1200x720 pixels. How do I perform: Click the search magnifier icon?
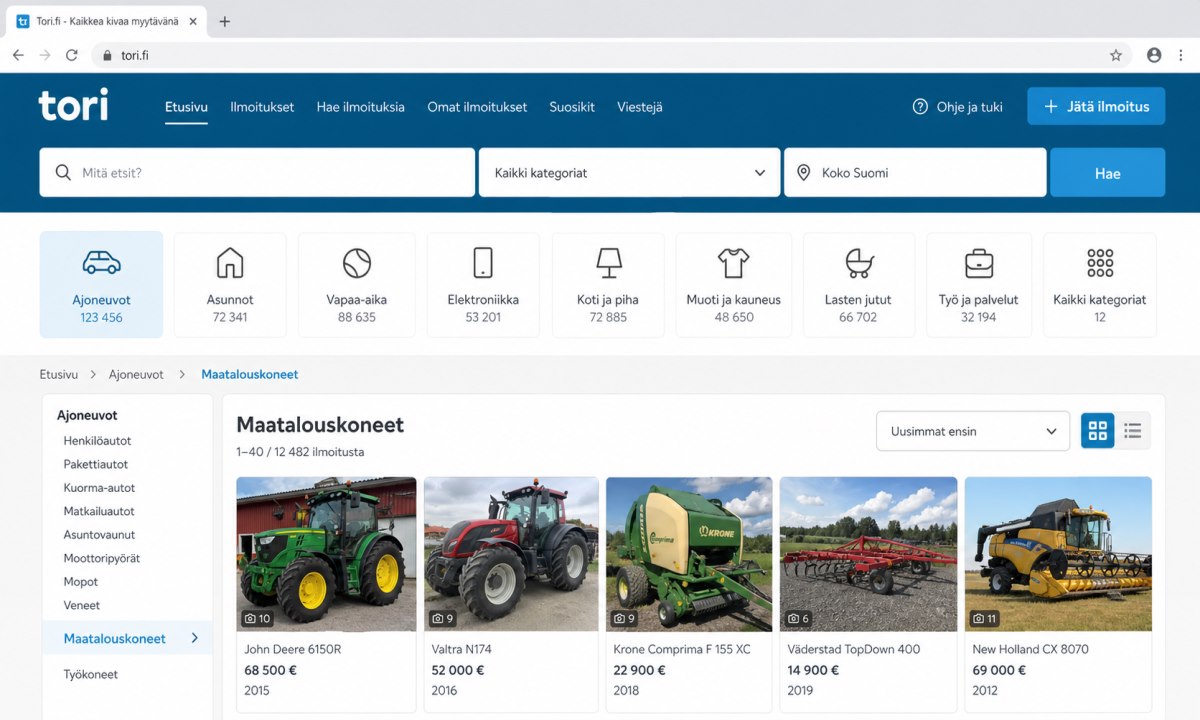click(x=63, y=172)
